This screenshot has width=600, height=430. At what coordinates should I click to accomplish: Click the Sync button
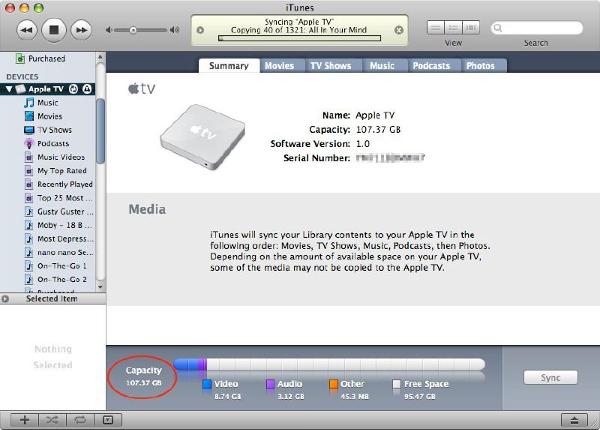550,378
